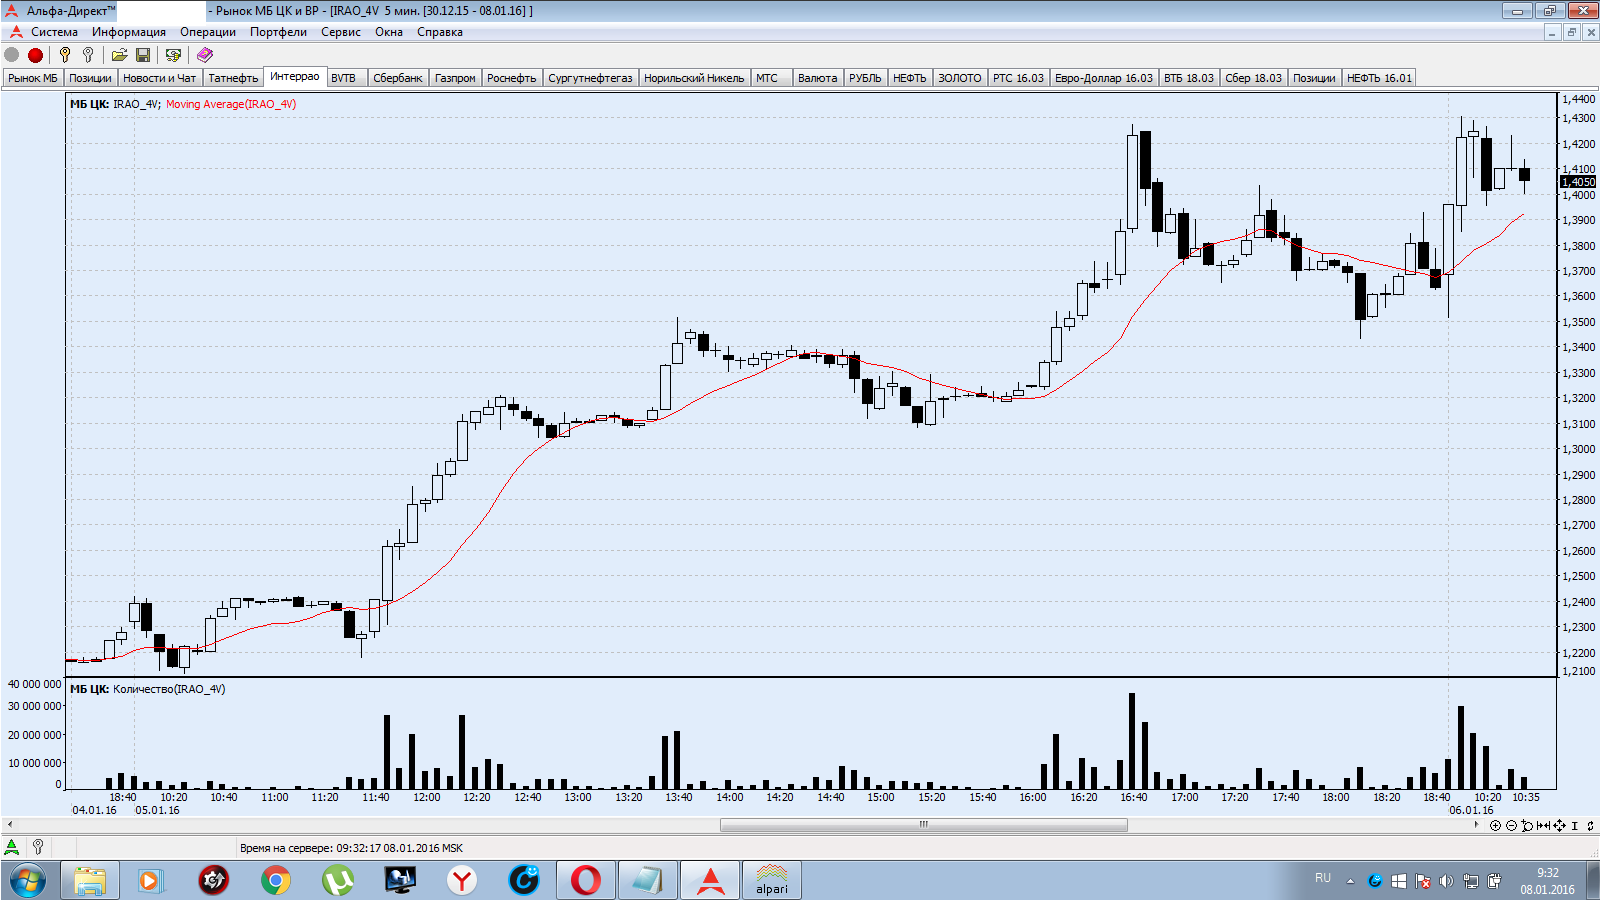Switch to the Евро-Доллар 16.03 tab
The width and height of the screenshot is (1600, 900).
[x=1104, y=78]
